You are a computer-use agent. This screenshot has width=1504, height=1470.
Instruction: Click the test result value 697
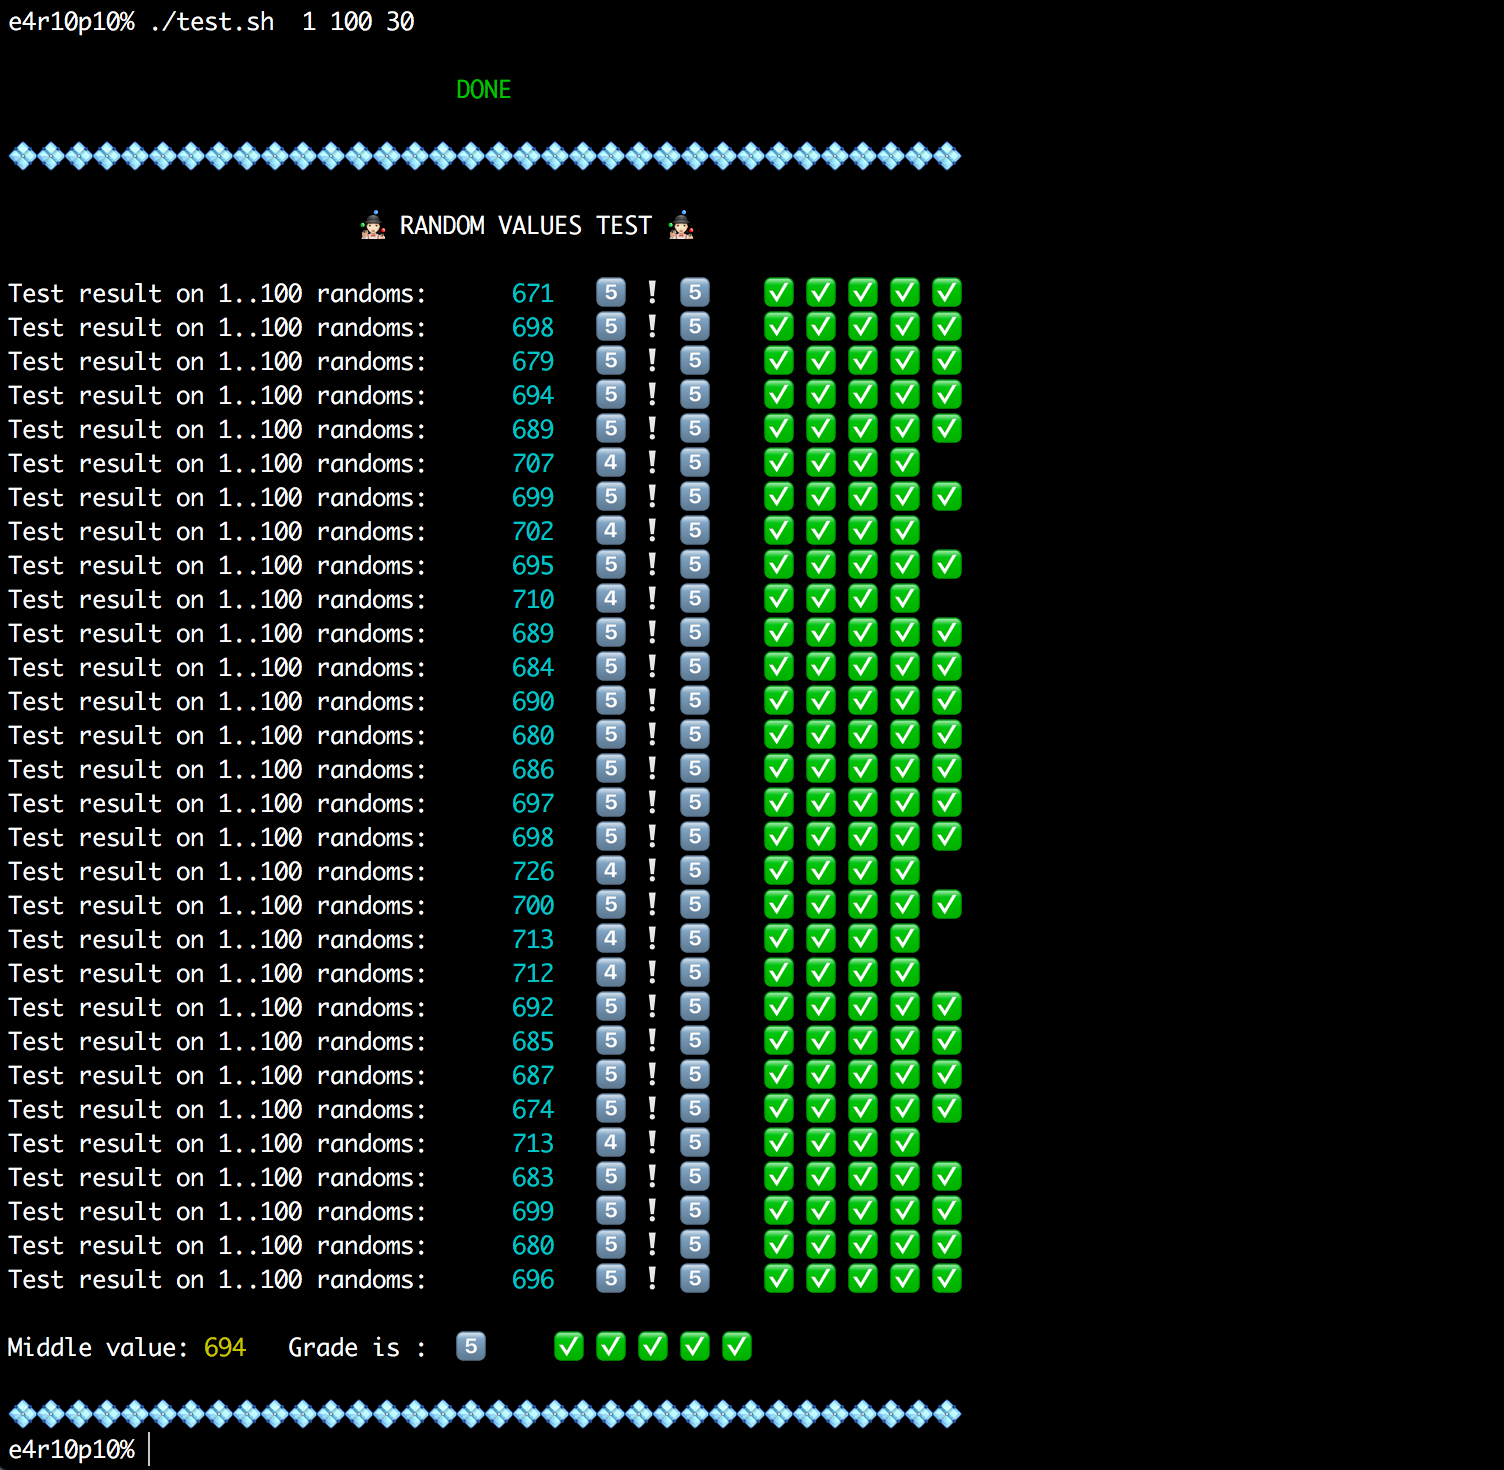[x=533, y=803]
